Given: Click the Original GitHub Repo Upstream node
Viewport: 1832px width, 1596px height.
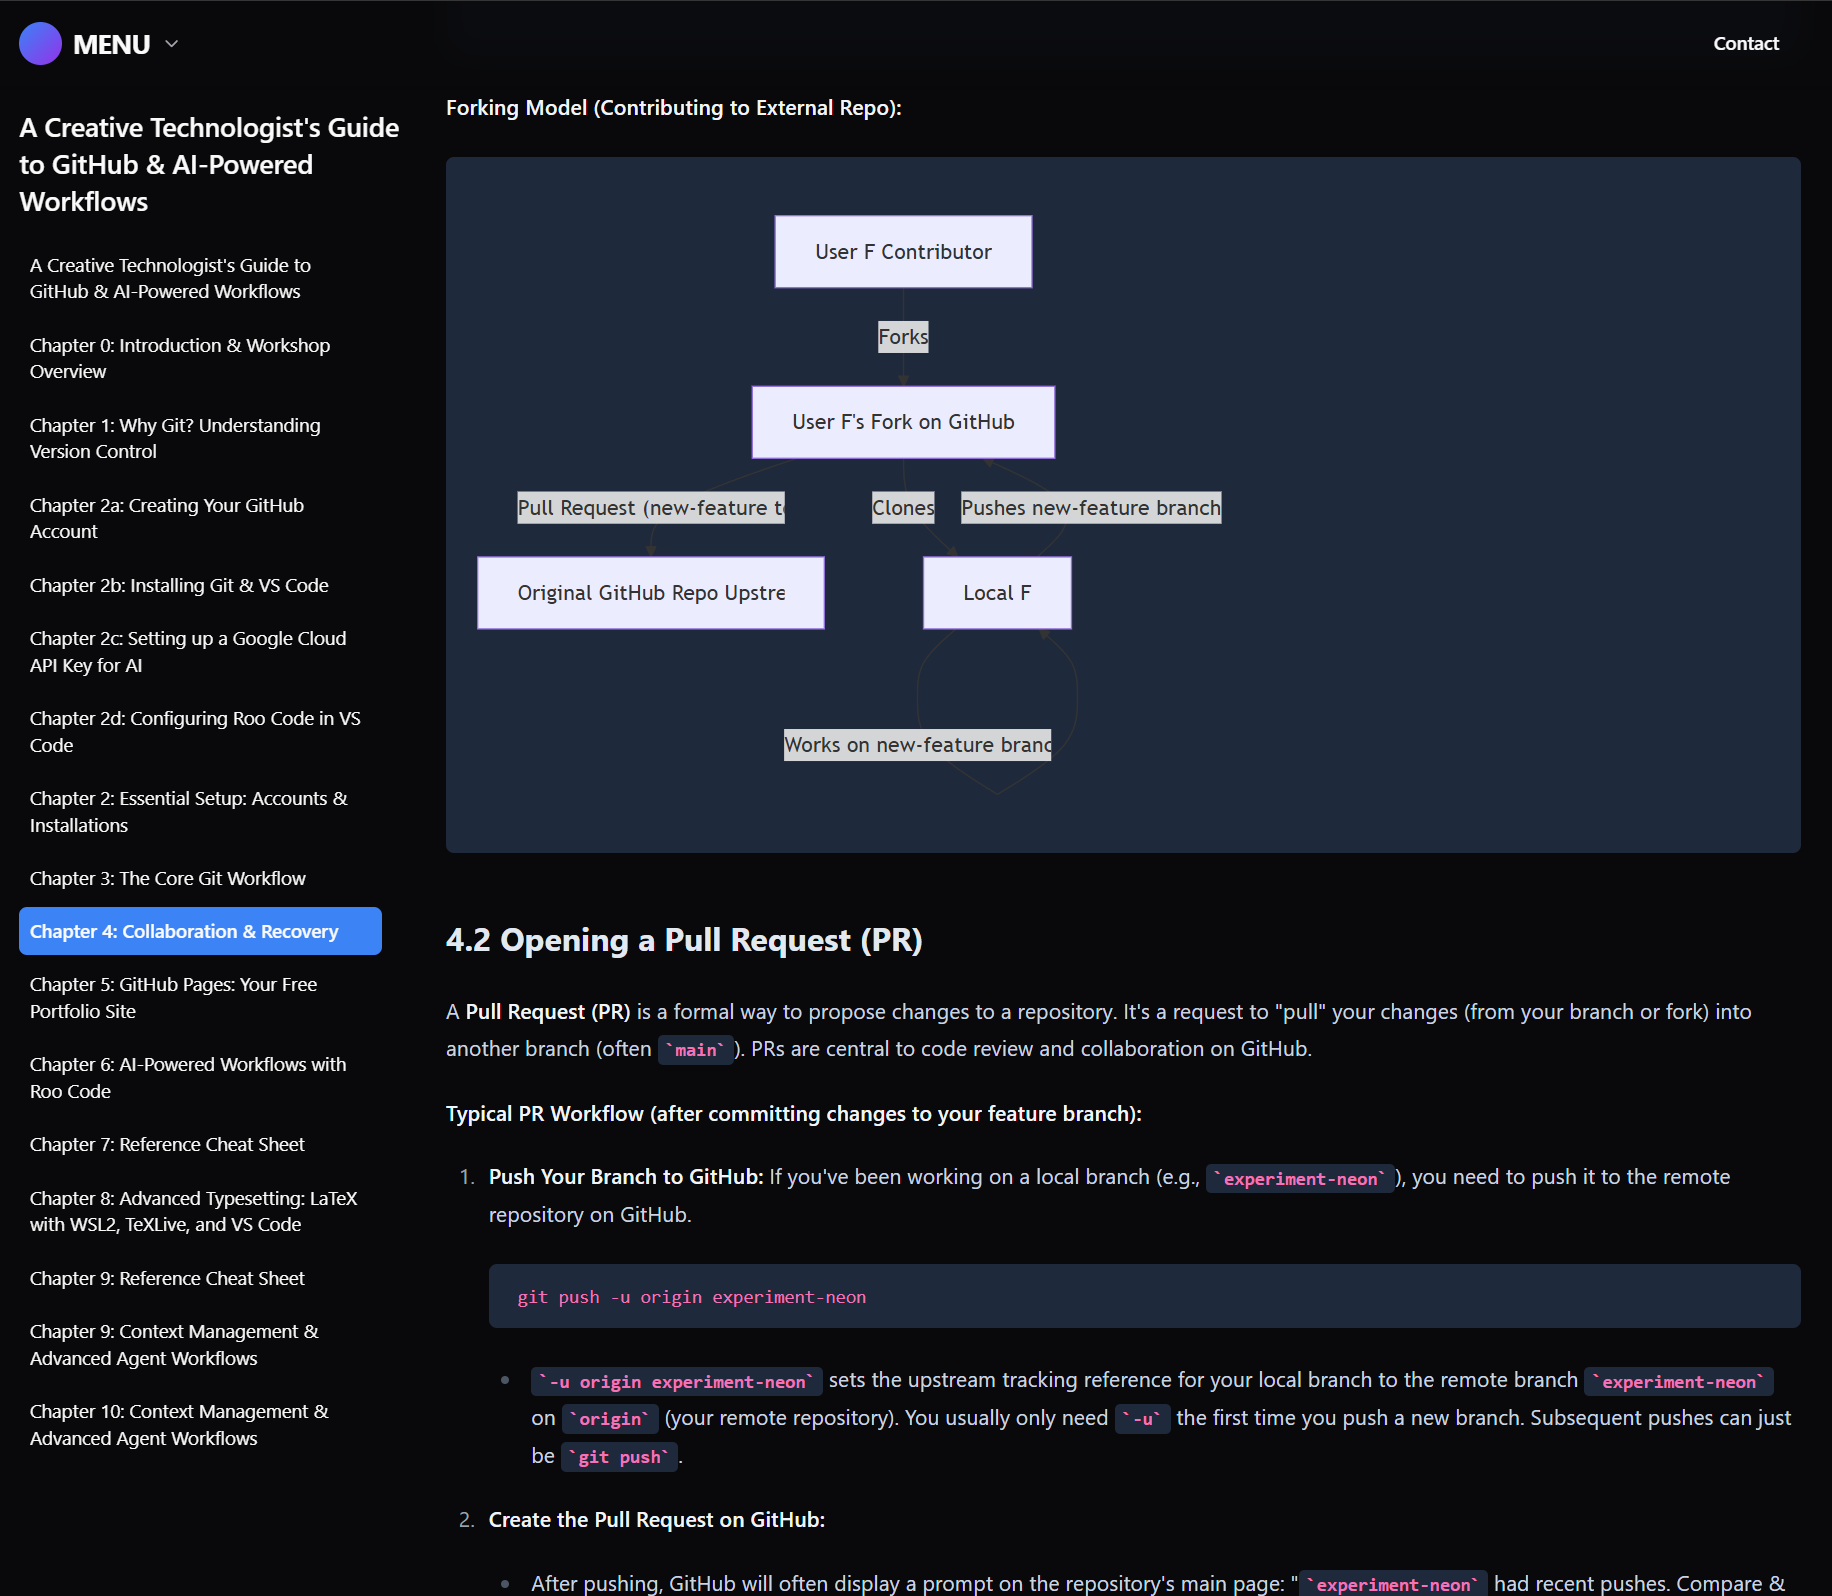Looking at the screenshot, I should click(x=651, y=593).
